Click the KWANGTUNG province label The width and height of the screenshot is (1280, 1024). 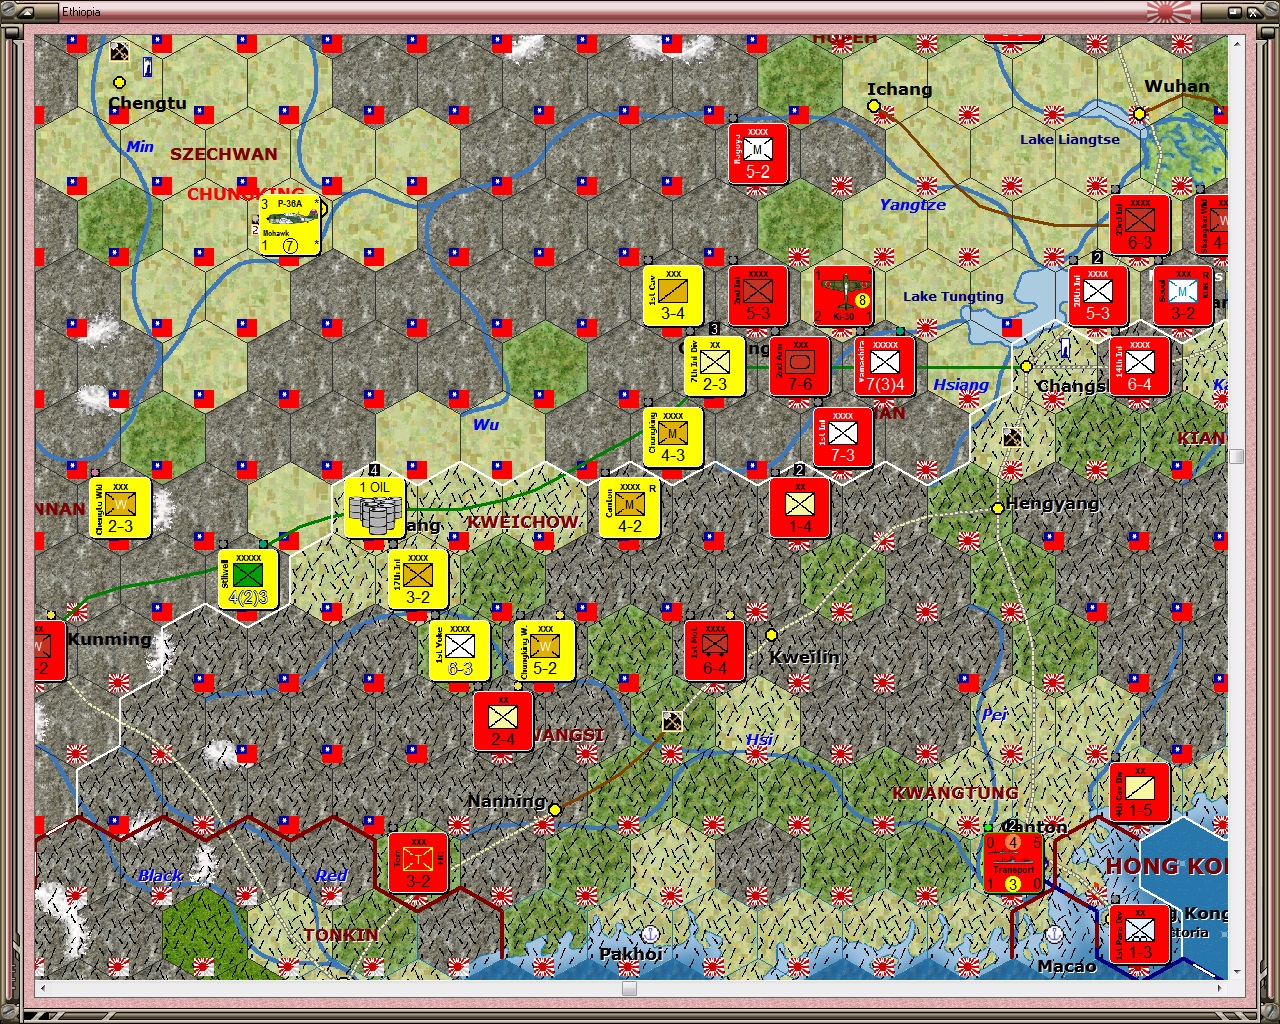pyautogui.click(x=955, y=793)
